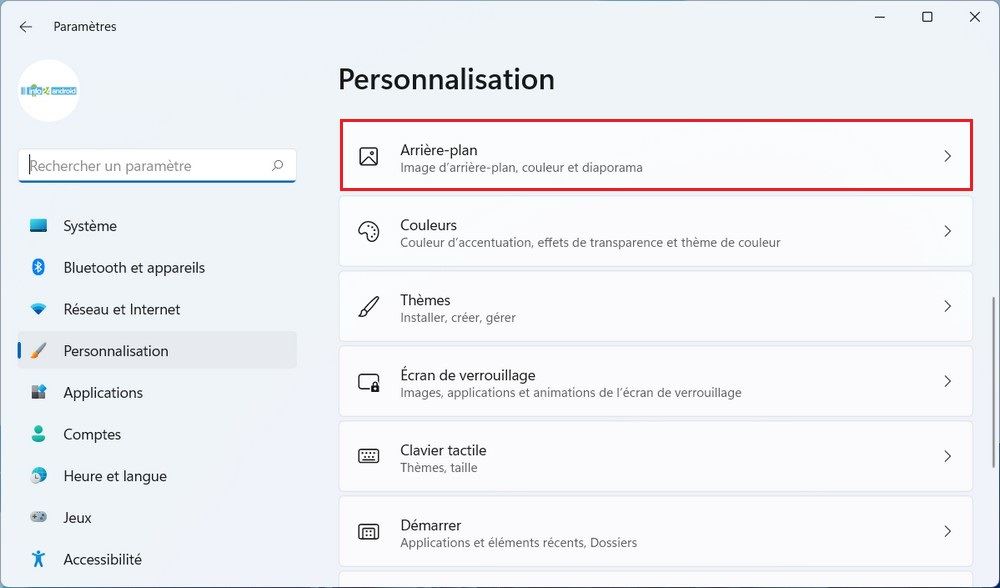Image resolution: width=1000 pixels, height=588 pixels.
Task: Open the Thèmes chevron arrow
Action: click(948, 307)
